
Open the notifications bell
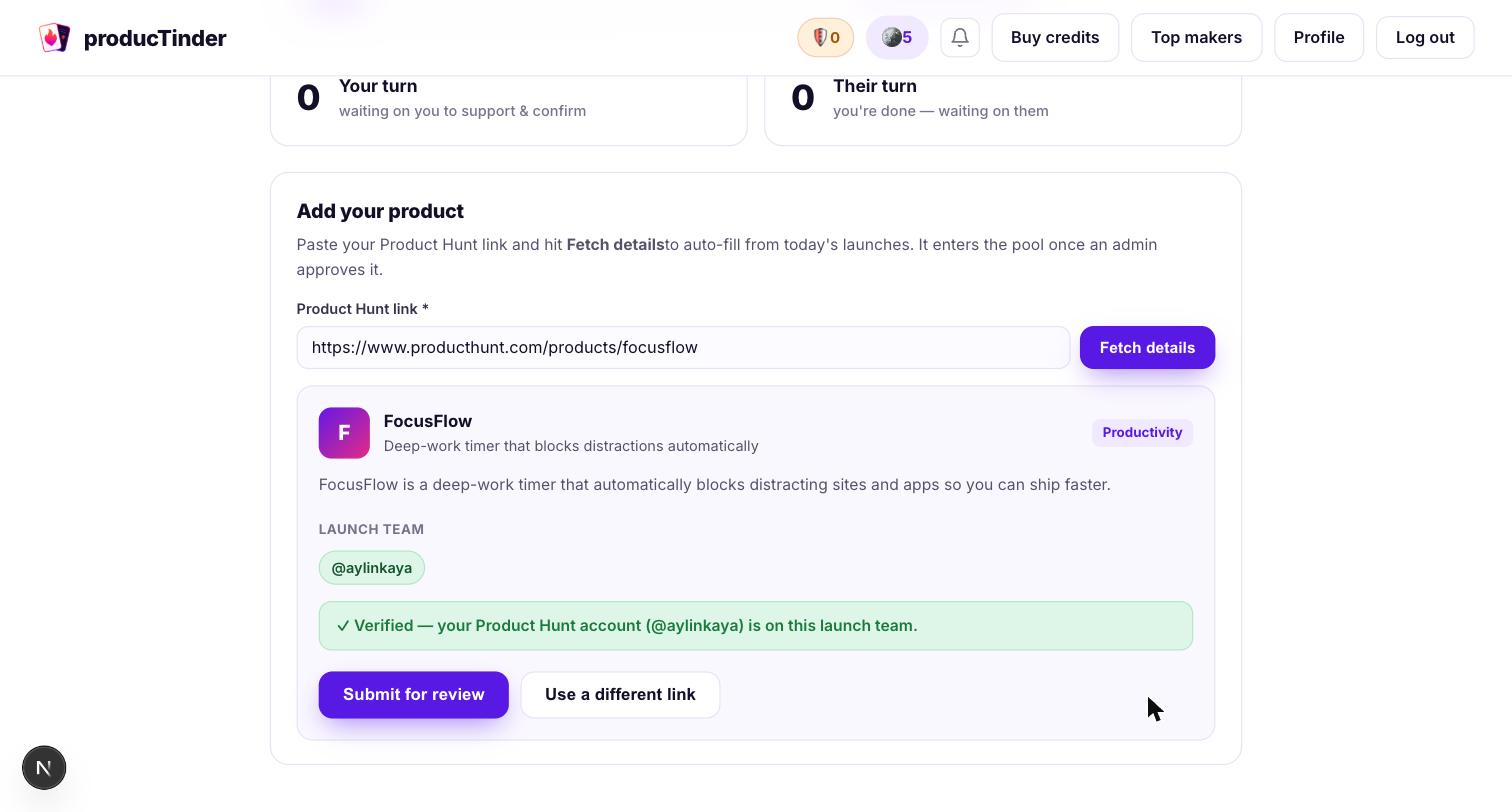point(960,38)
